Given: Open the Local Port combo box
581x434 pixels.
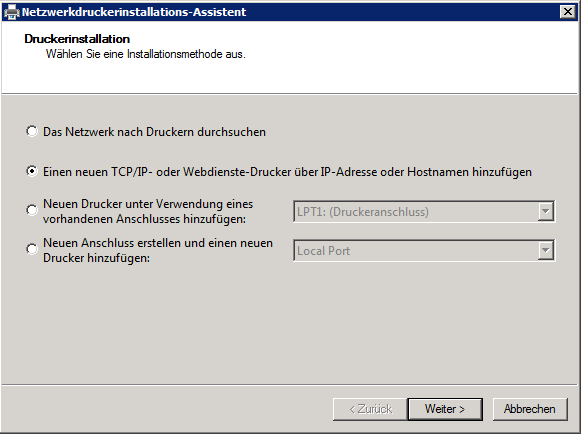Looking at the screenshot, I should (x=424, y=251).
